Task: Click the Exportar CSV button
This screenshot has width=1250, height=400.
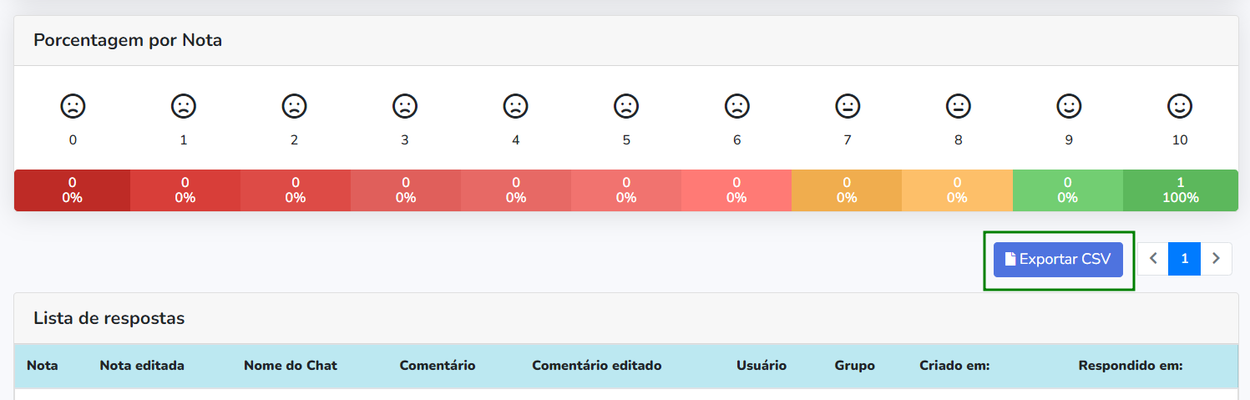Action: [x=1058, y=259]
